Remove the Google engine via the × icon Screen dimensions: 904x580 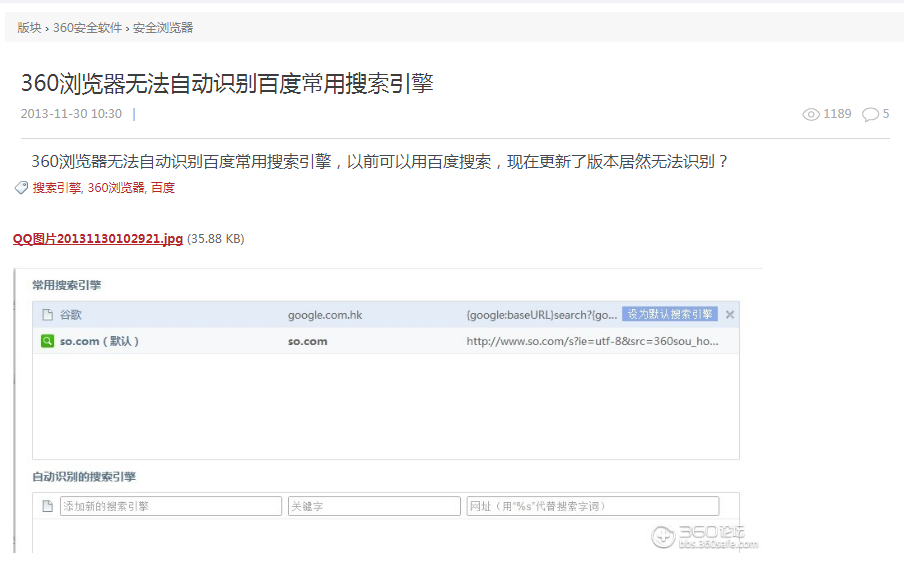pyautogui.click(x=728, y=313)
